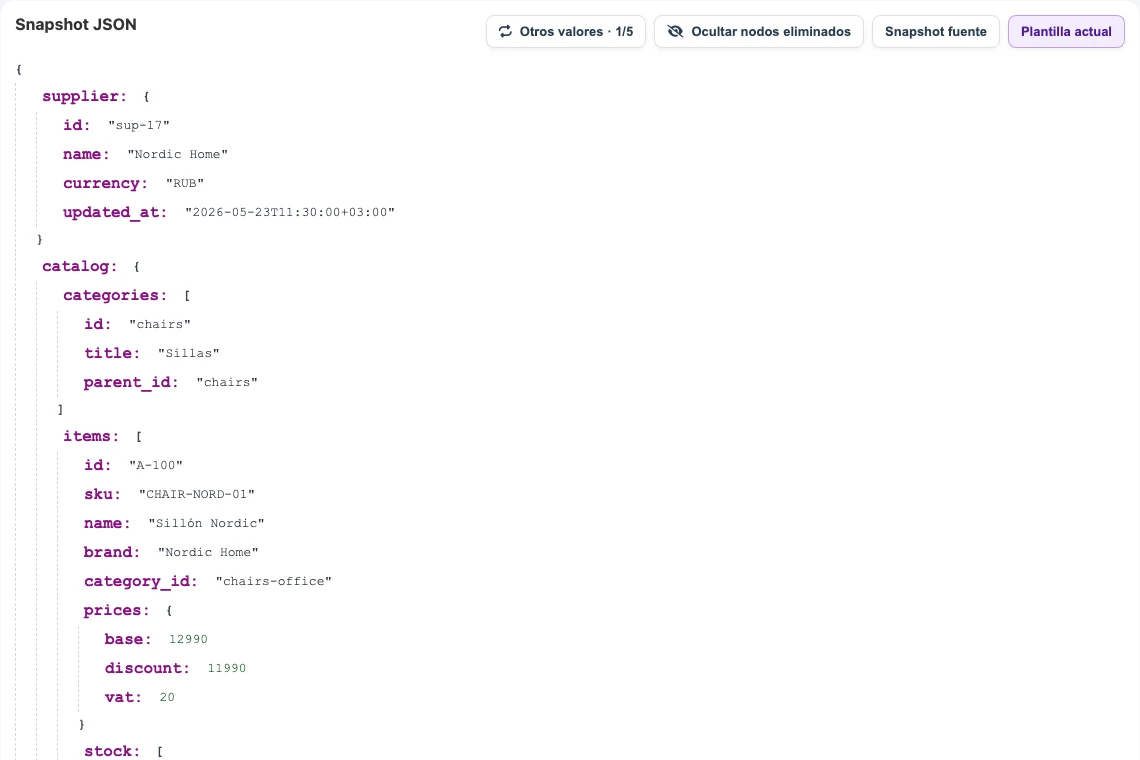This screenshot has height=760, width=1140.
Task: Click the brand key label
Action: (112, 553)
